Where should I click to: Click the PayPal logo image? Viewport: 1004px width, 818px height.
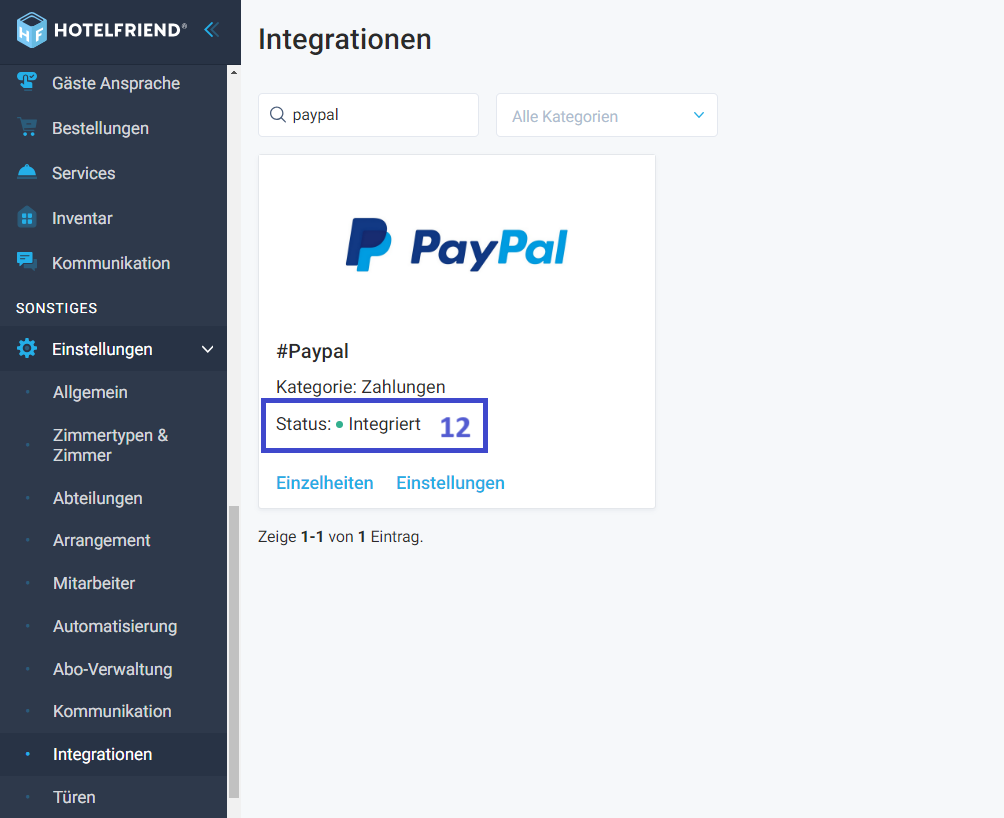(457, 245)
